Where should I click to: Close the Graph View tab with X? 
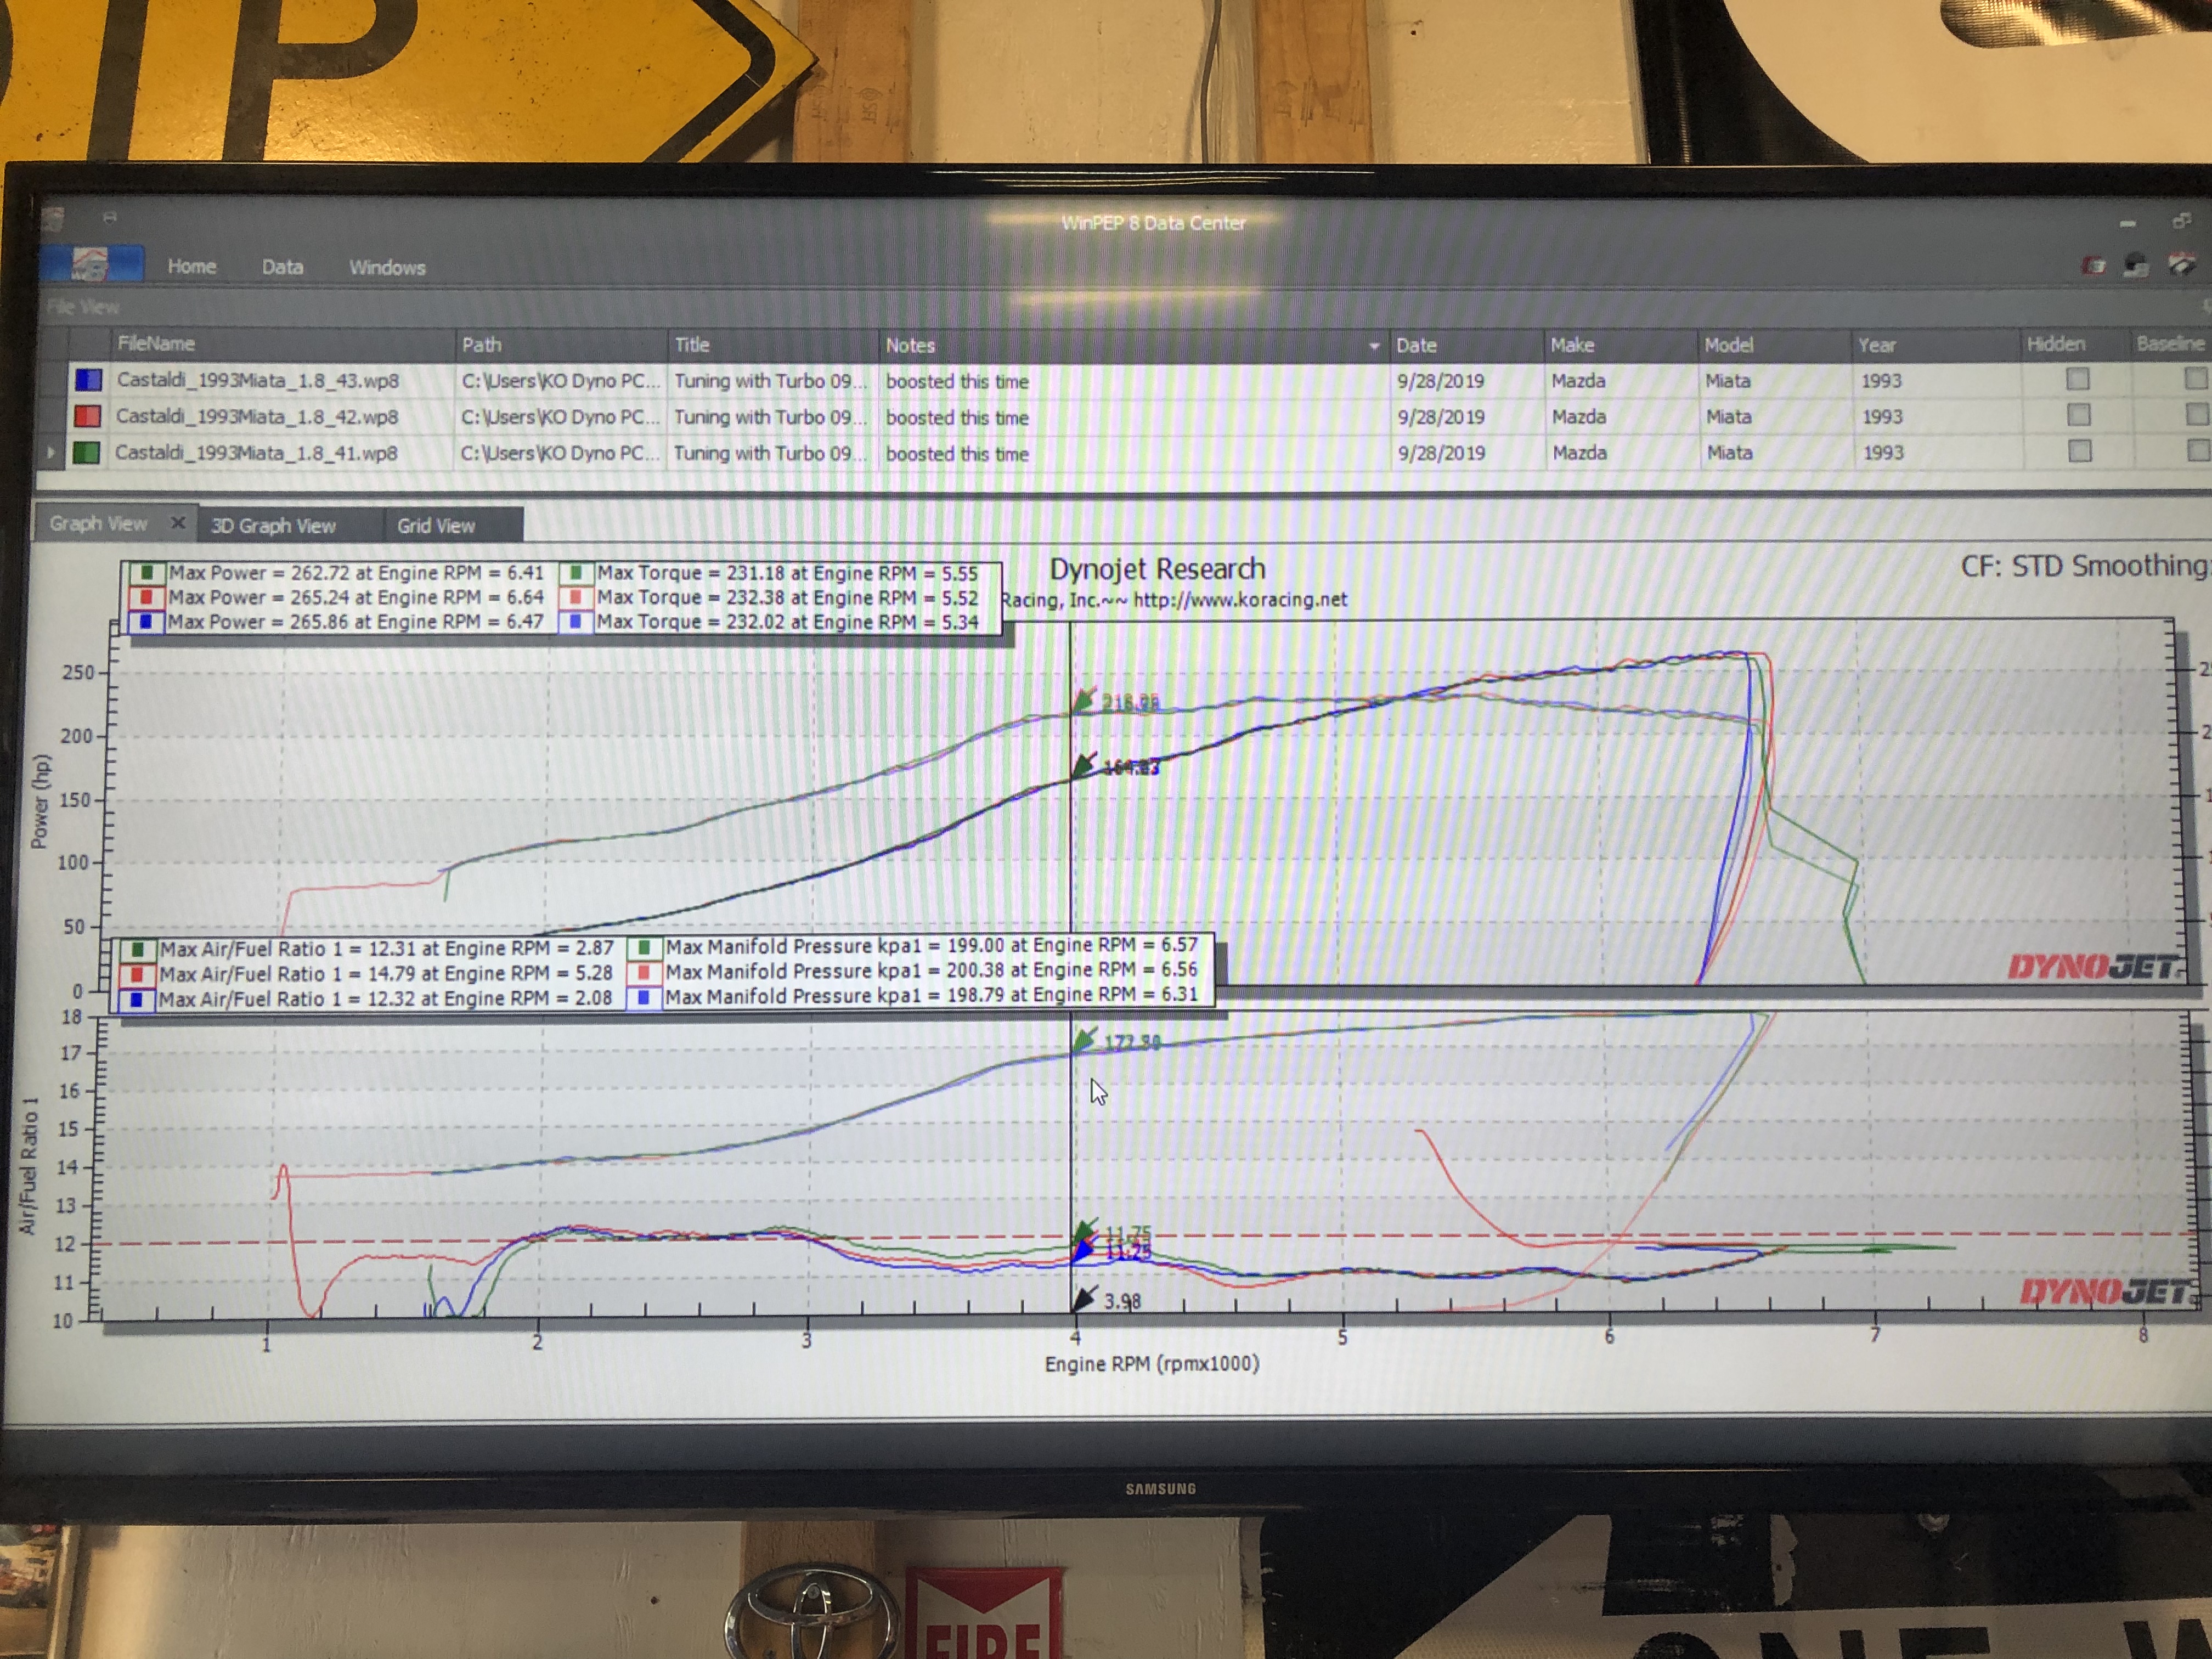(x=178, y=522)
